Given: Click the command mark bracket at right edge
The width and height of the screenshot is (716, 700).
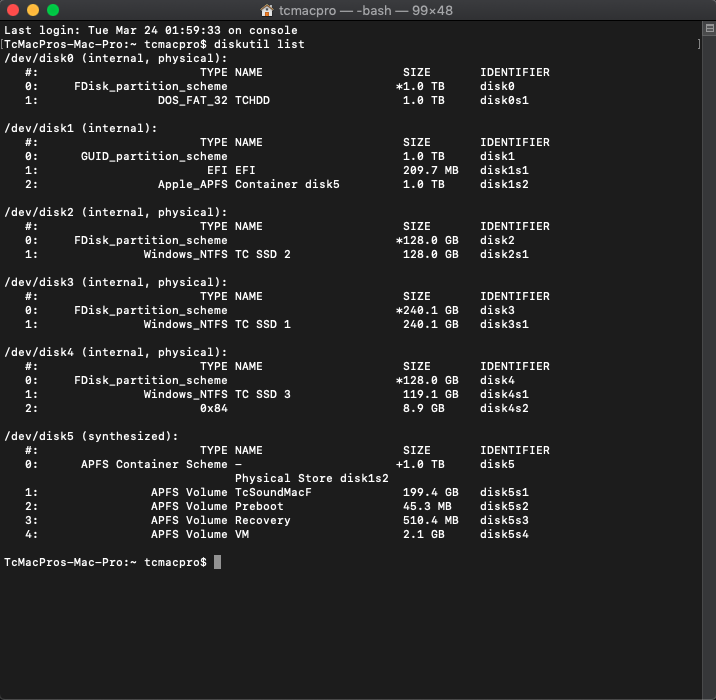Looking at the screenshot, I should click(x=698, y=45).
